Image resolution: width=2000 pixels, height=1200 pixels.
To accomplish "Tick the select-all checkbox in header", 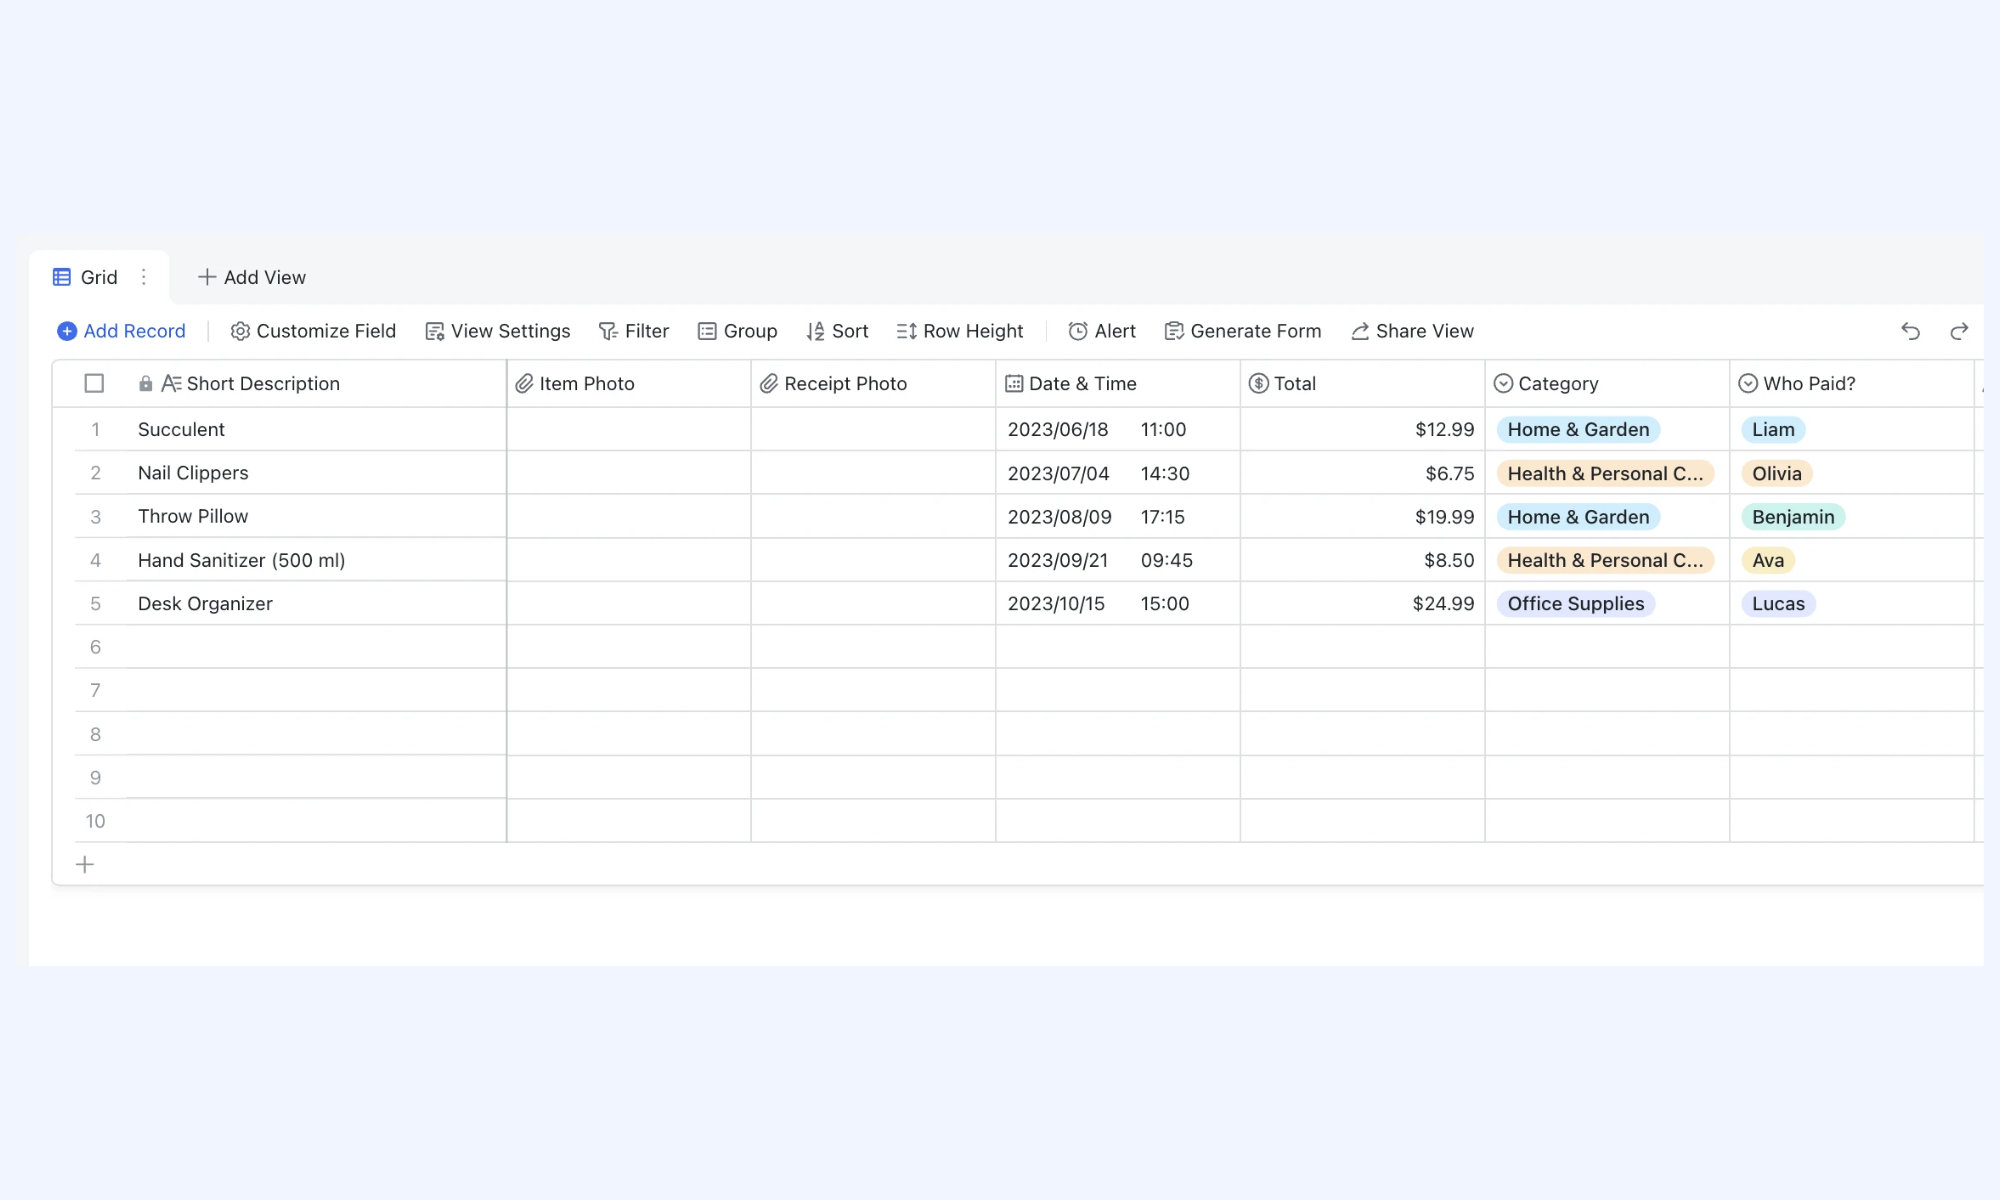I will (94, 383).
